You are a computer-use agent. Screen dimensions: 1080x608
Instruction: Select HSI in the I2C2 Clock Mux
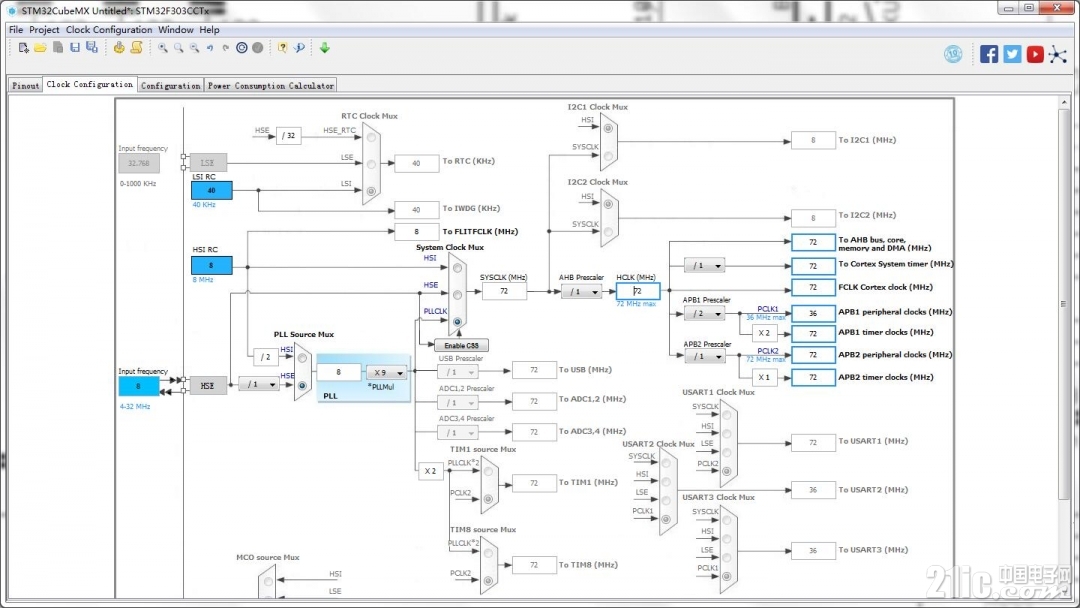point(608,204)
